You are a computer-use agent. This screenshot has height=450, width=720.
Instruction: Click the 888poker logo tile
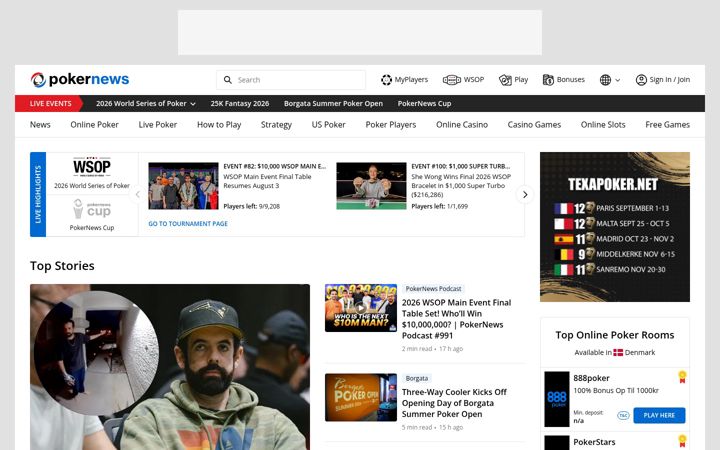coord(557,399)
